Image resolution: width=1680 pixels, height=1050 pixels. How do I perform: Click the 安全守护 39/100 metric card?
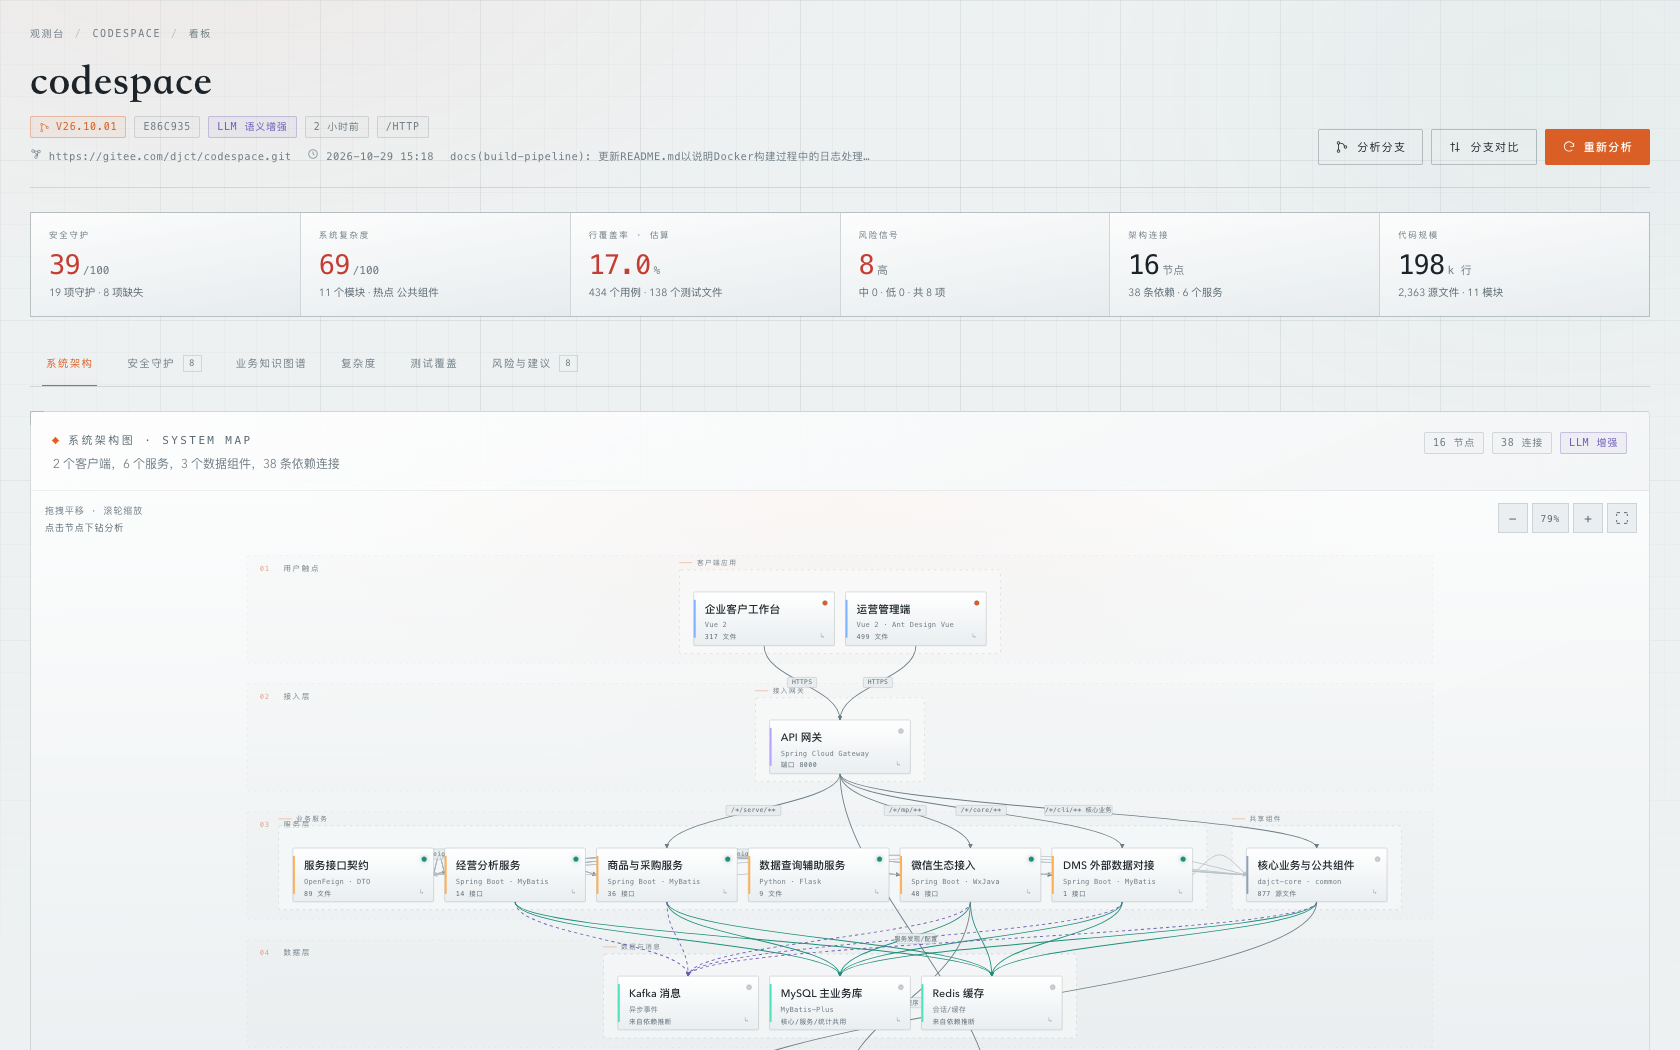tap(166, 264)
